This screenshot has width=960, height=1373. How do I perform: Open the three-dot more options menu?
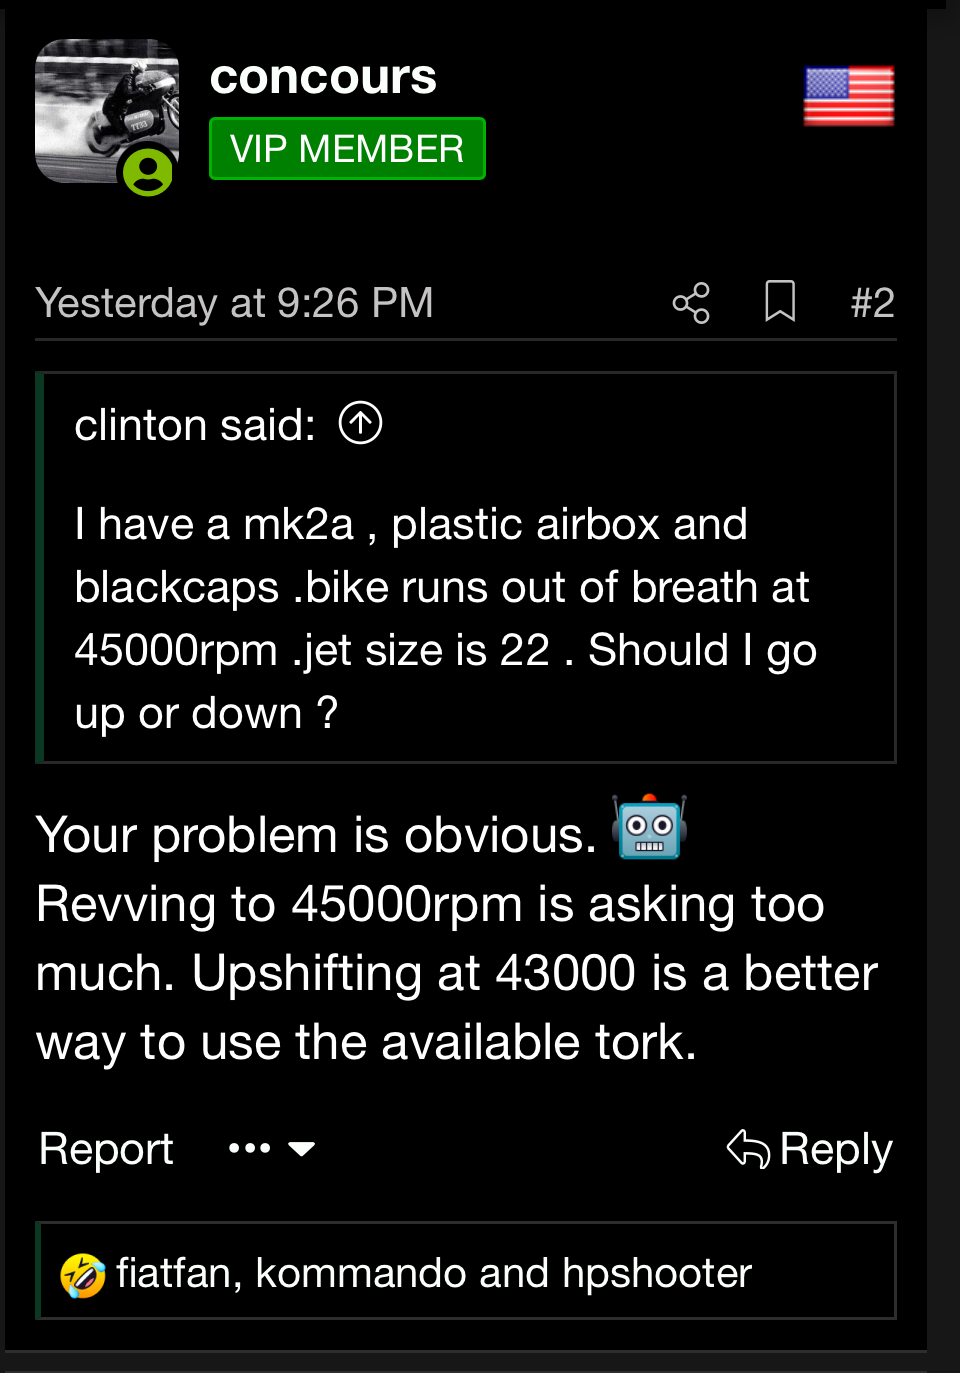[249, 1148]
